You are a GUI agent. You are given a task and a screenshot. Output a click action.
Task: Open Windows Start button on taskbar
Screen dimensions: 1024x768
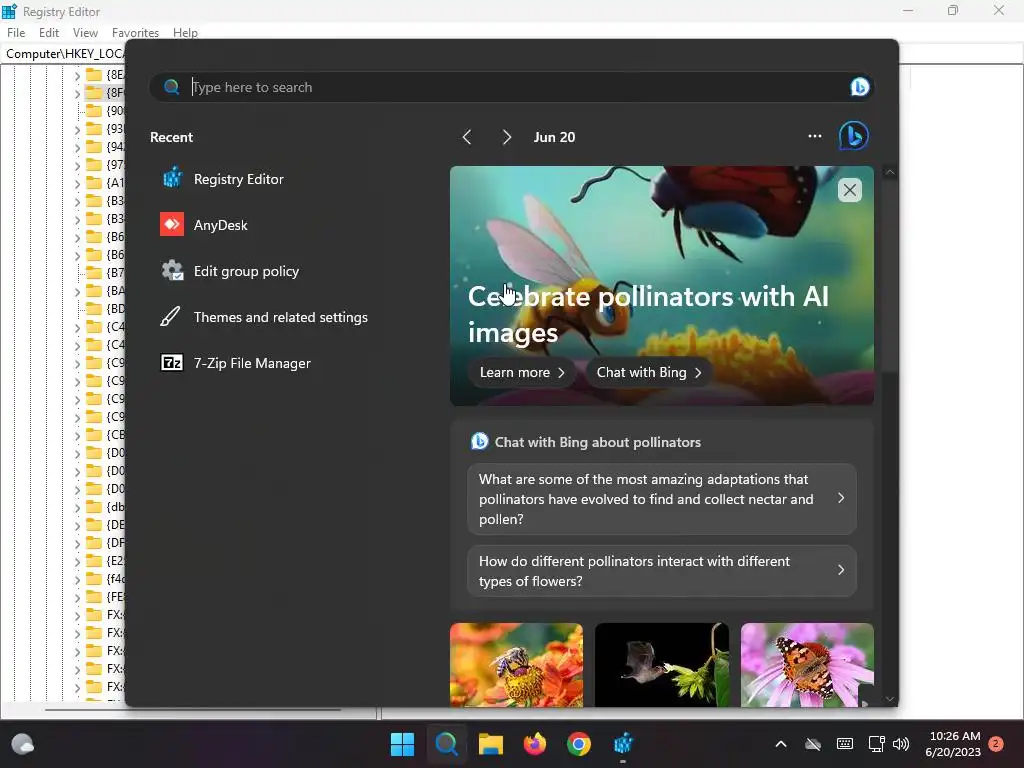point(402,744)
